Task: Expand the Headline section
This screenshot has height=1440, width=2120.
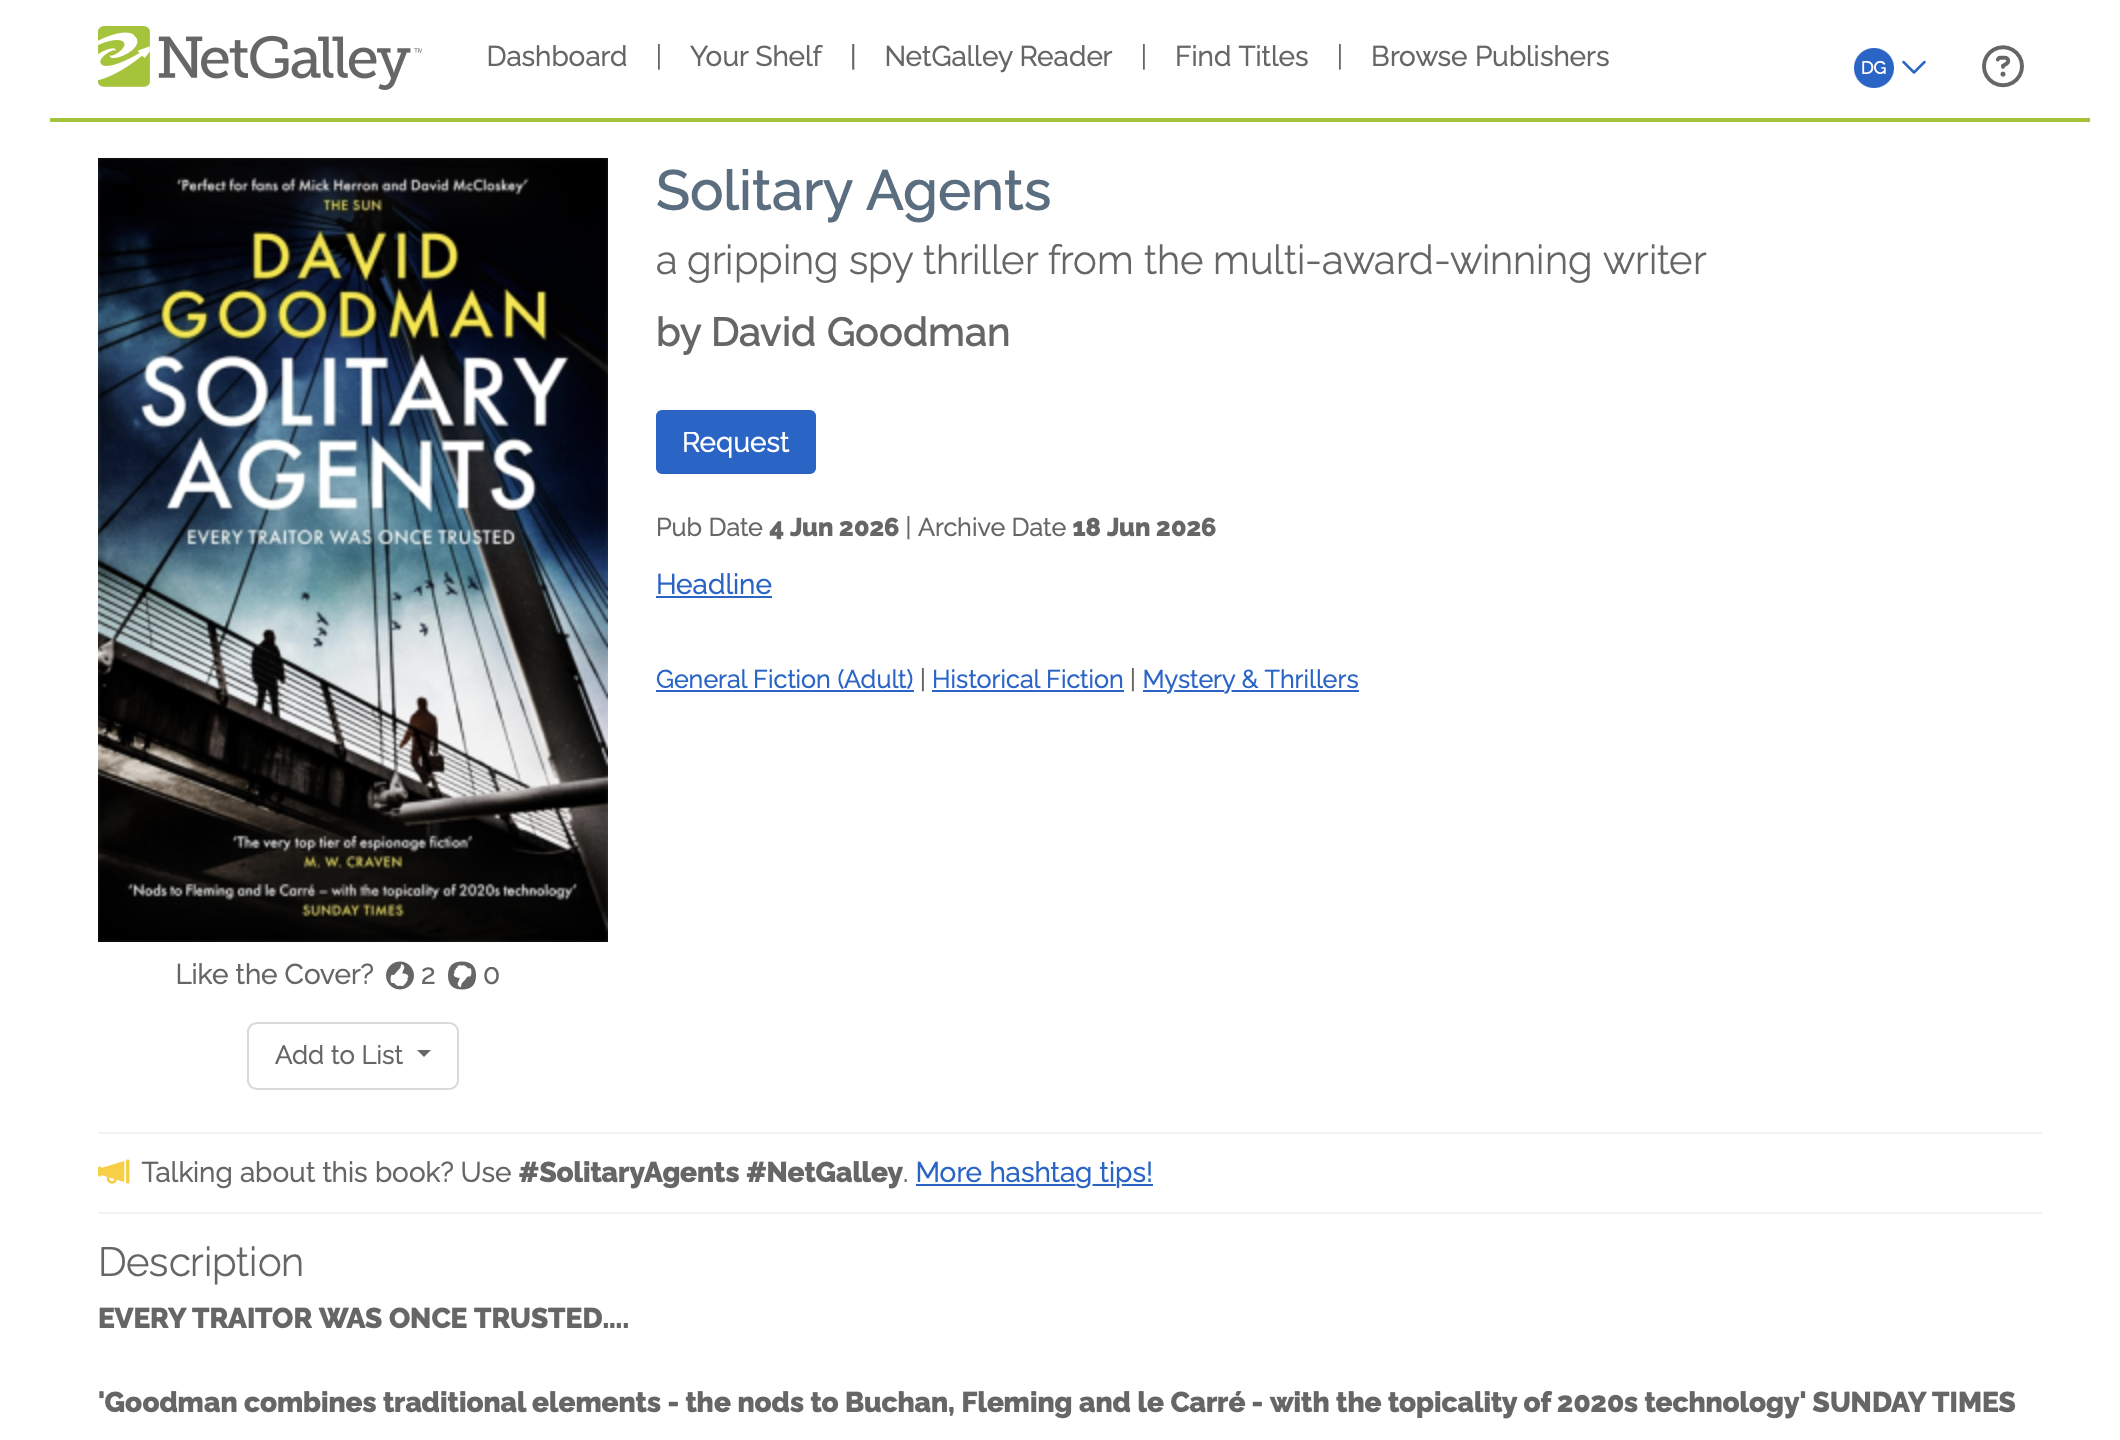Action: tap(713, 584)
